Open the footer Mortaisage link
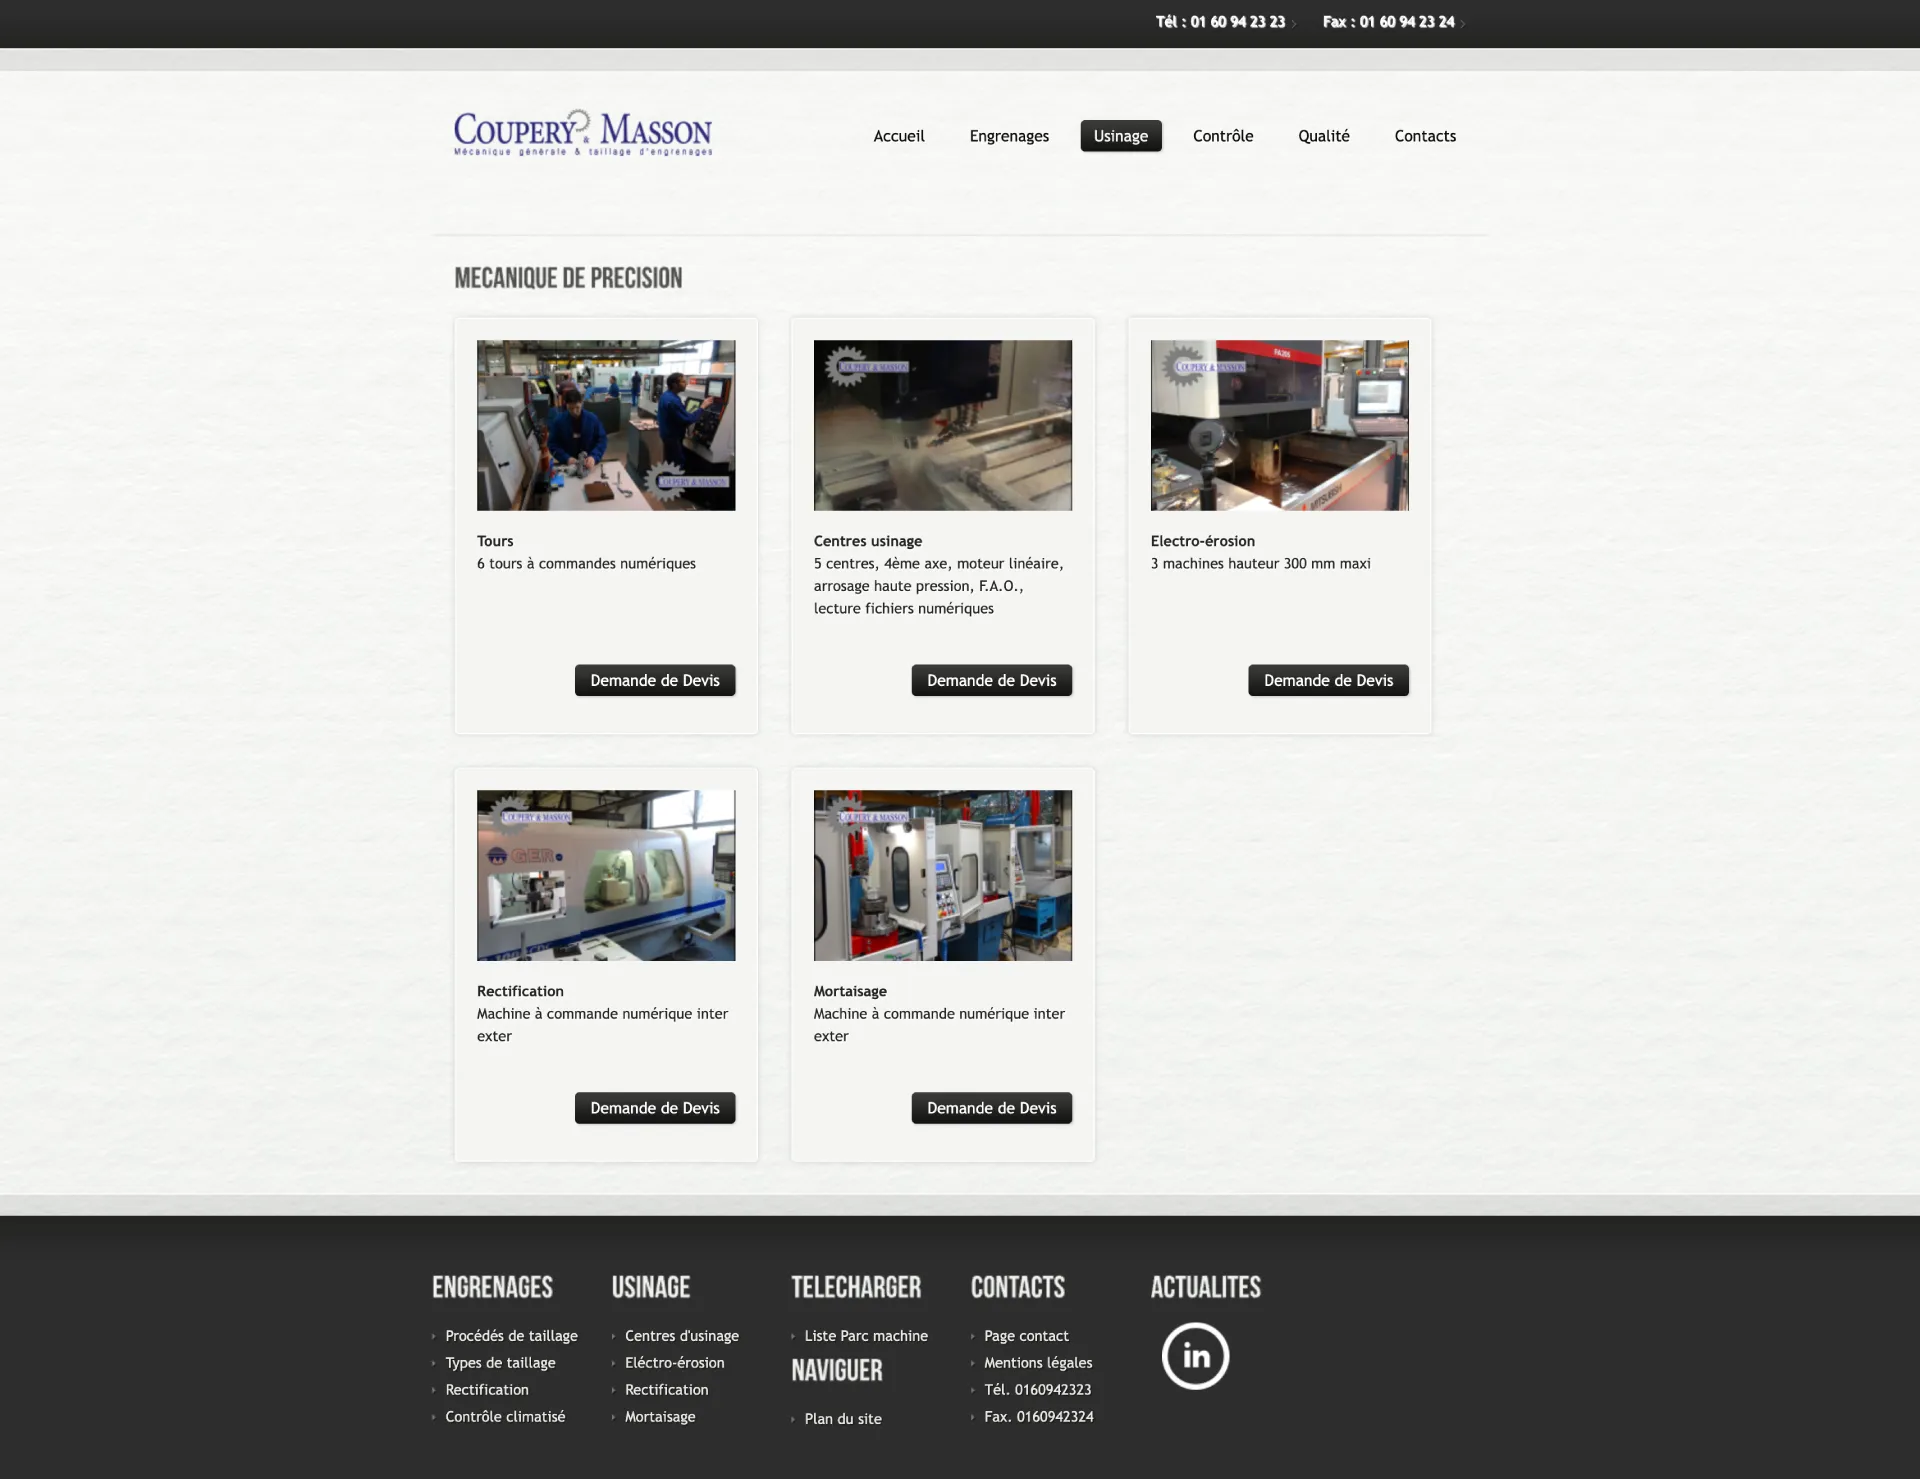This screenshot has height=1479, width=1920. click(660, 1417)
